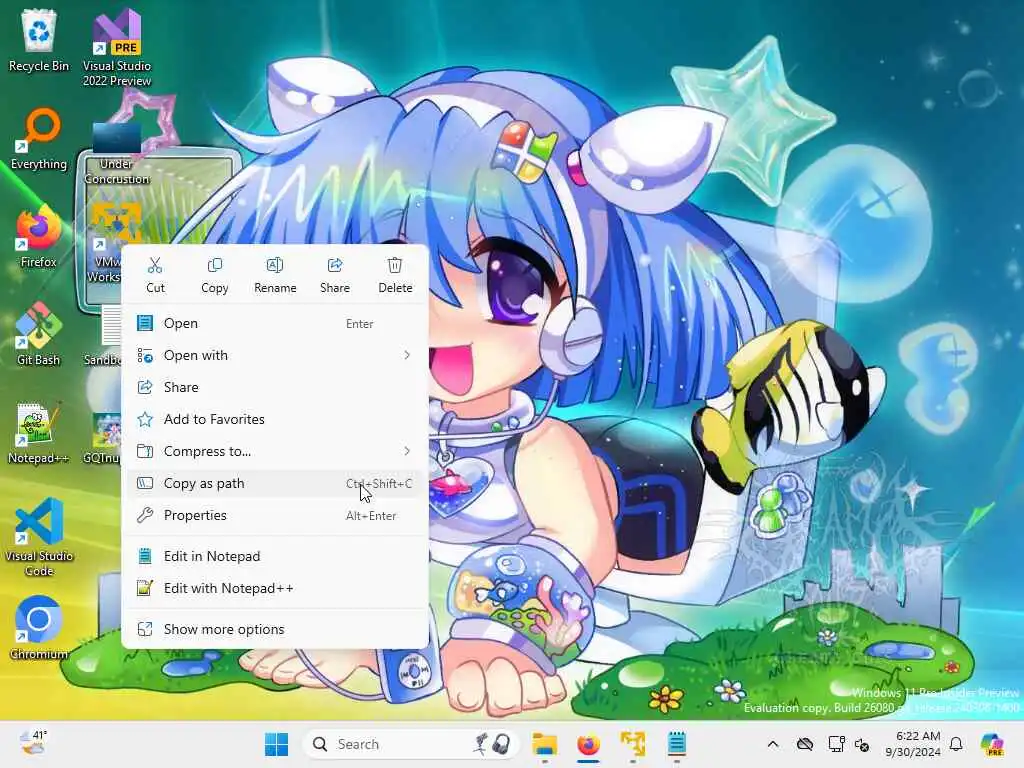The width and height of the screenshot is (1024, 768).
Task: Select the Chromium desktop shortcut
Action: tap(39, 628)
